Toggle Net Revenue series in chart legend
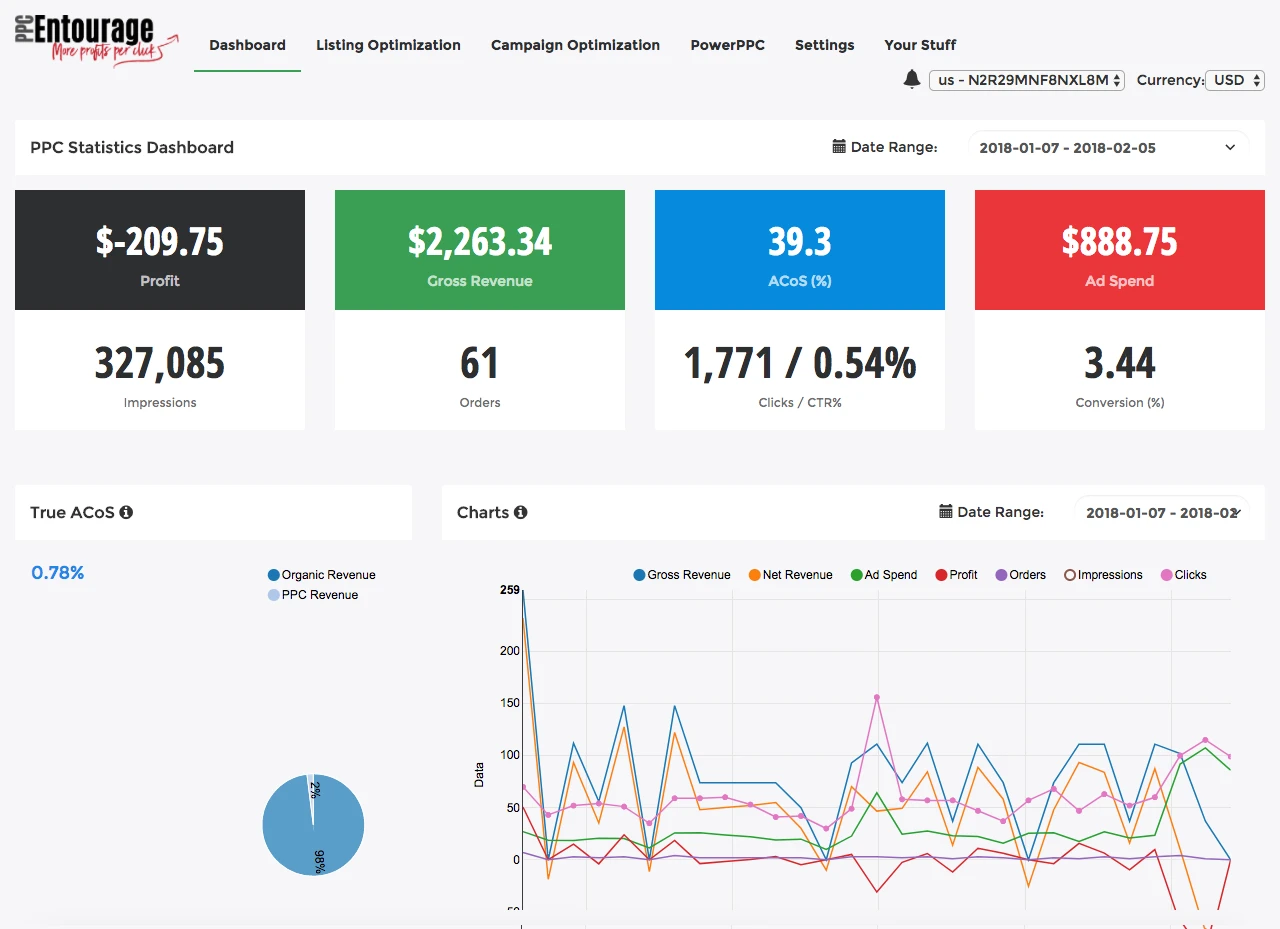 point(790,575)
